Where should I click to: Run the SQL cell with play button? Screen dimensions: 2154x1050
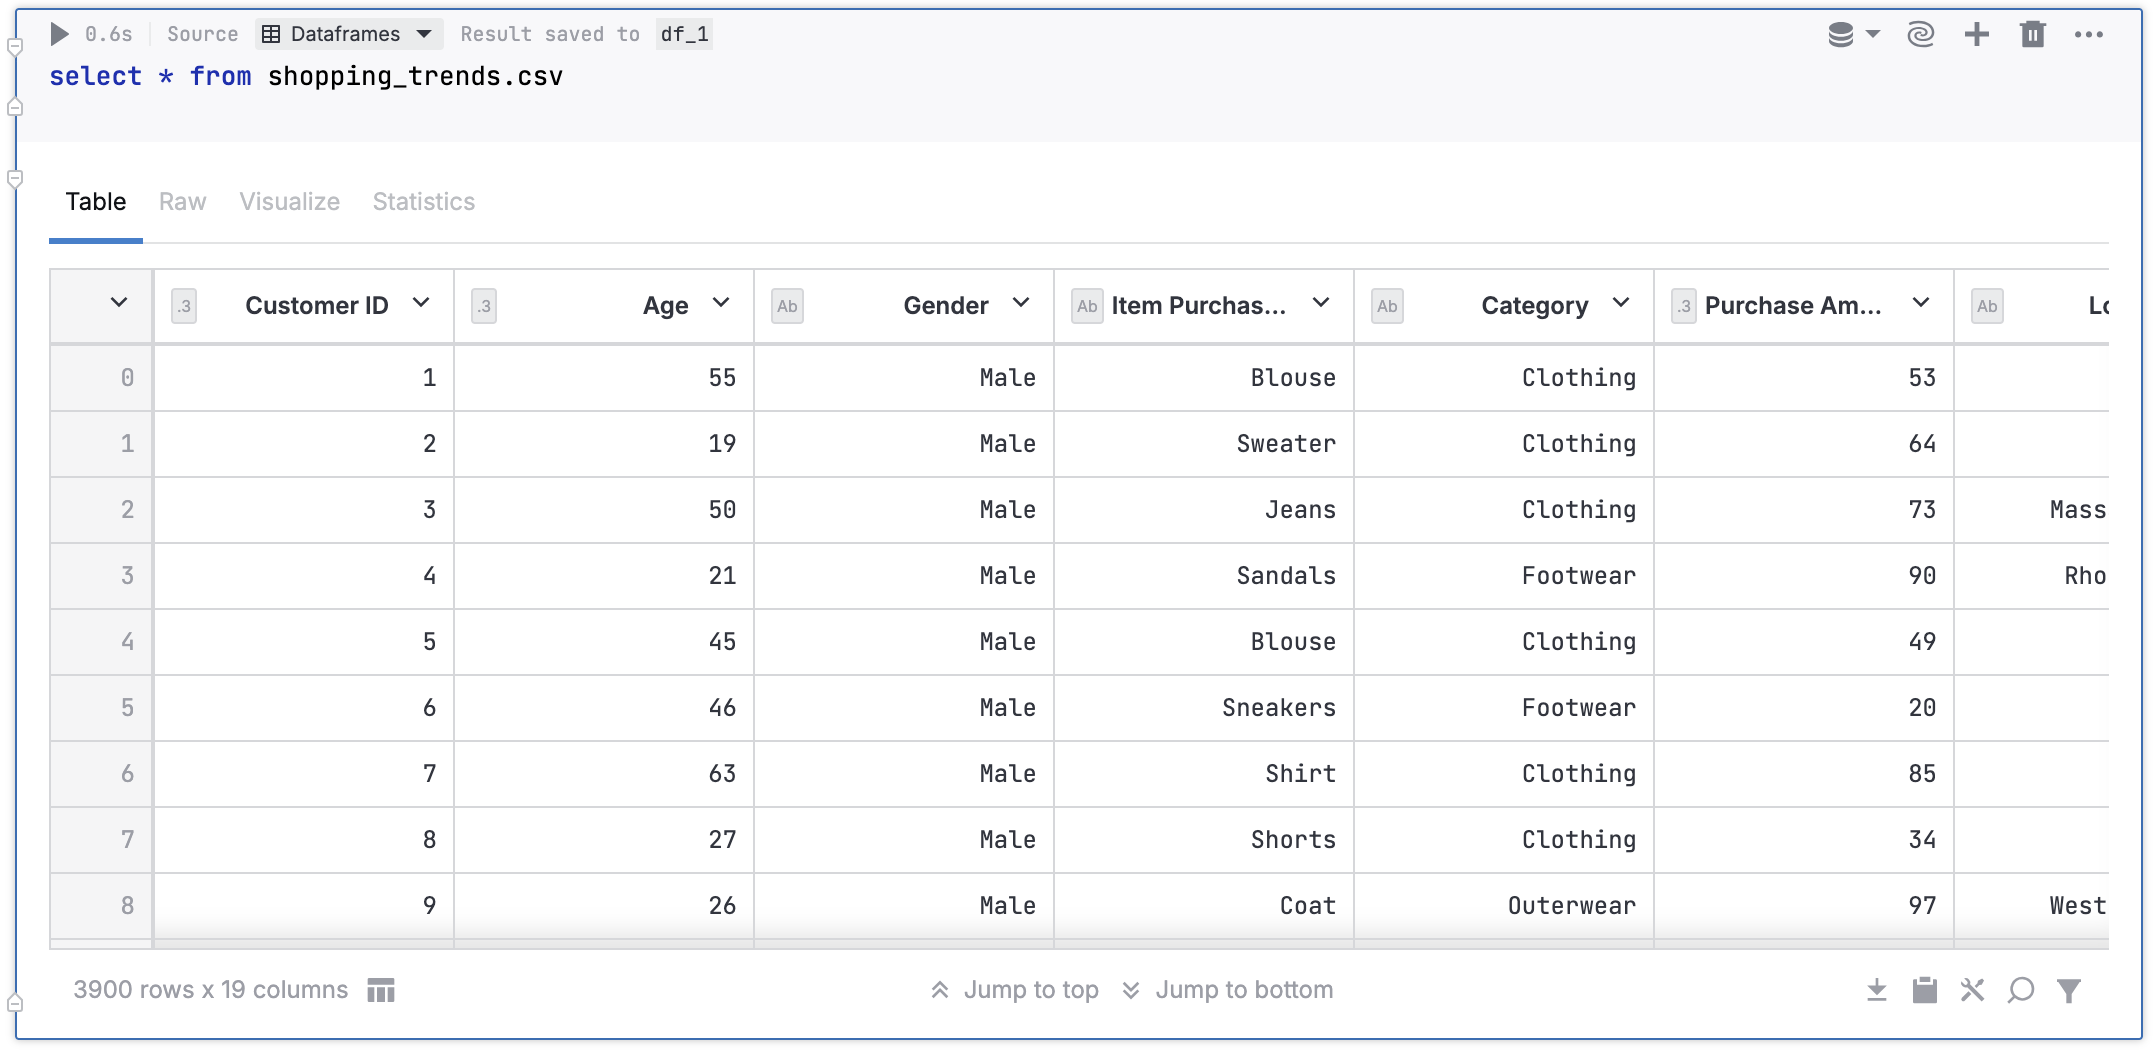tap(59, 34)
